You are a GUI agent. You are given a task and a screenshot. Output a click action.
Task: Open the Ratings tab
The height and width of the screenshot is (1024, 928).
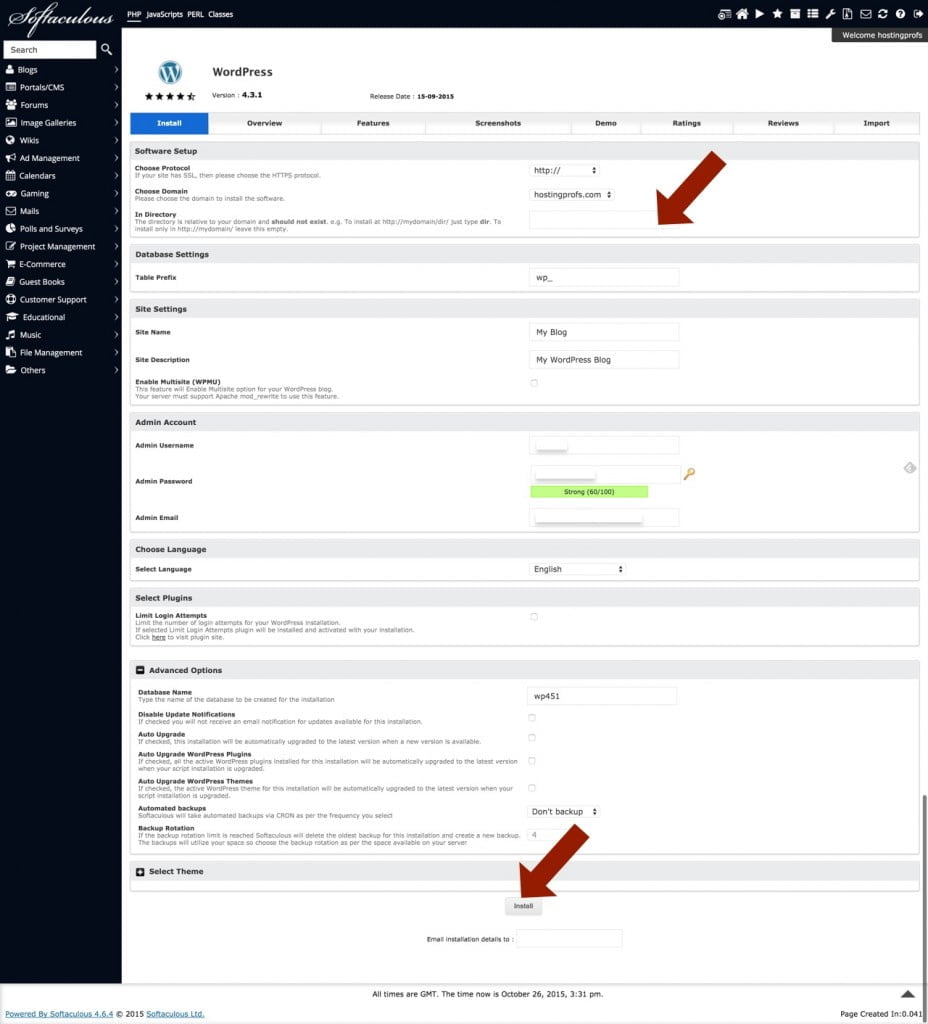686,123
